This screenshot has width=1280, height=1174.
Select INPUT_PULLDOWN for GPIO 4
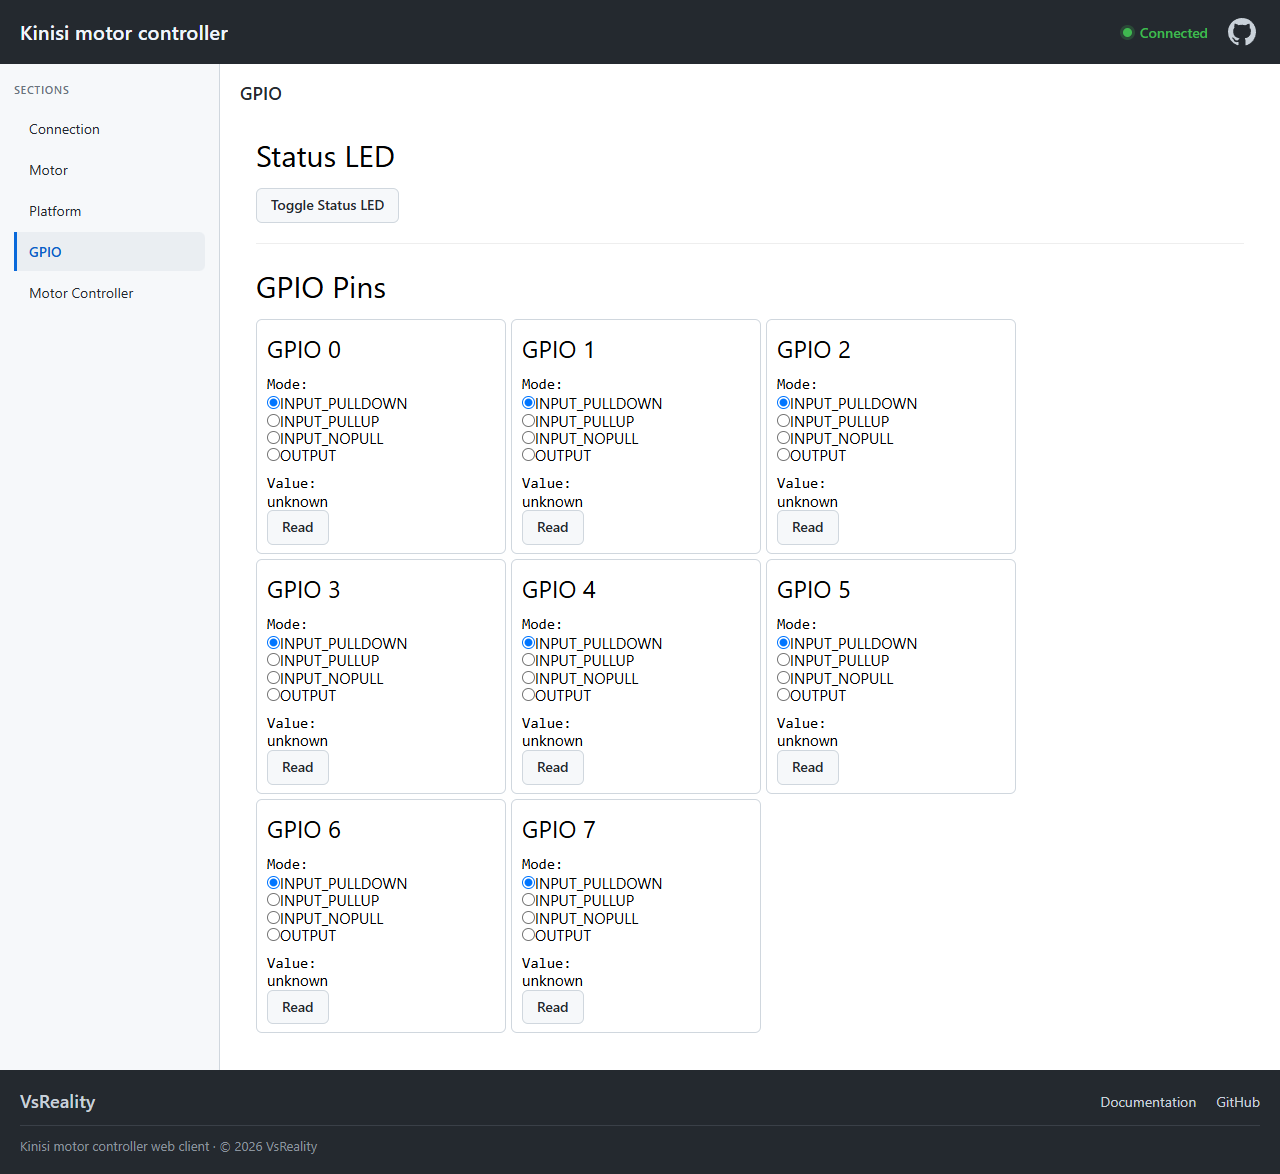click(529, 643)
